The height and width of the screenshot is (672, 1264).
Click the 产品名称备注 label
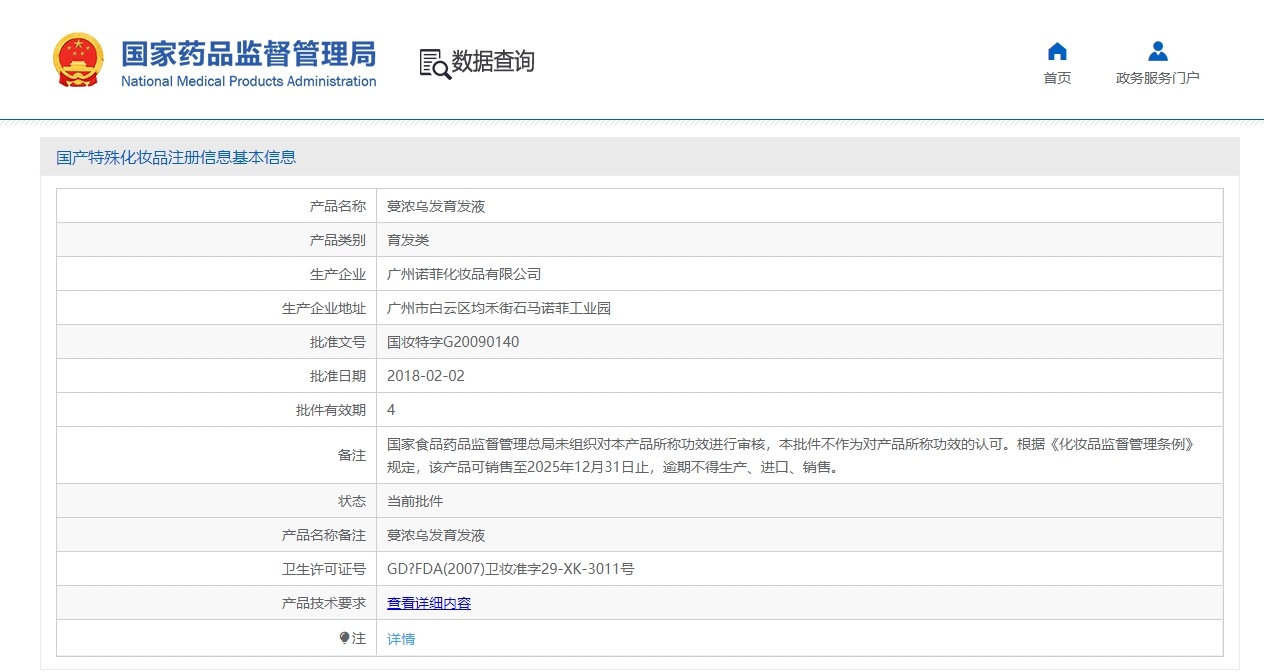(x=324, y=535)
